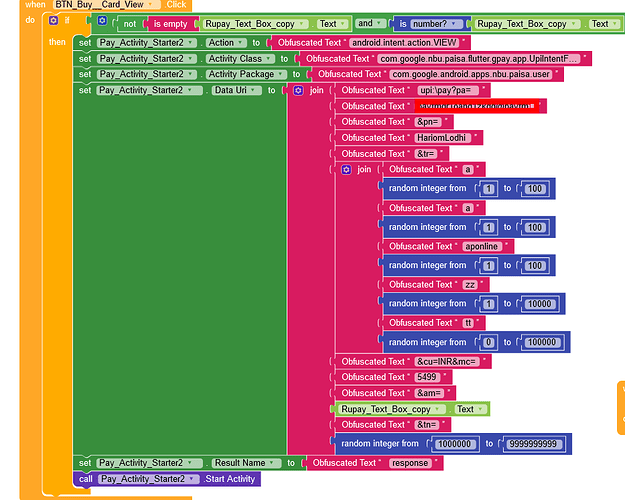Screen dimensions: 625x500
Task: Click the mutator gear on the inner join block
Action: pyautogui.click(x=346, y=170)
